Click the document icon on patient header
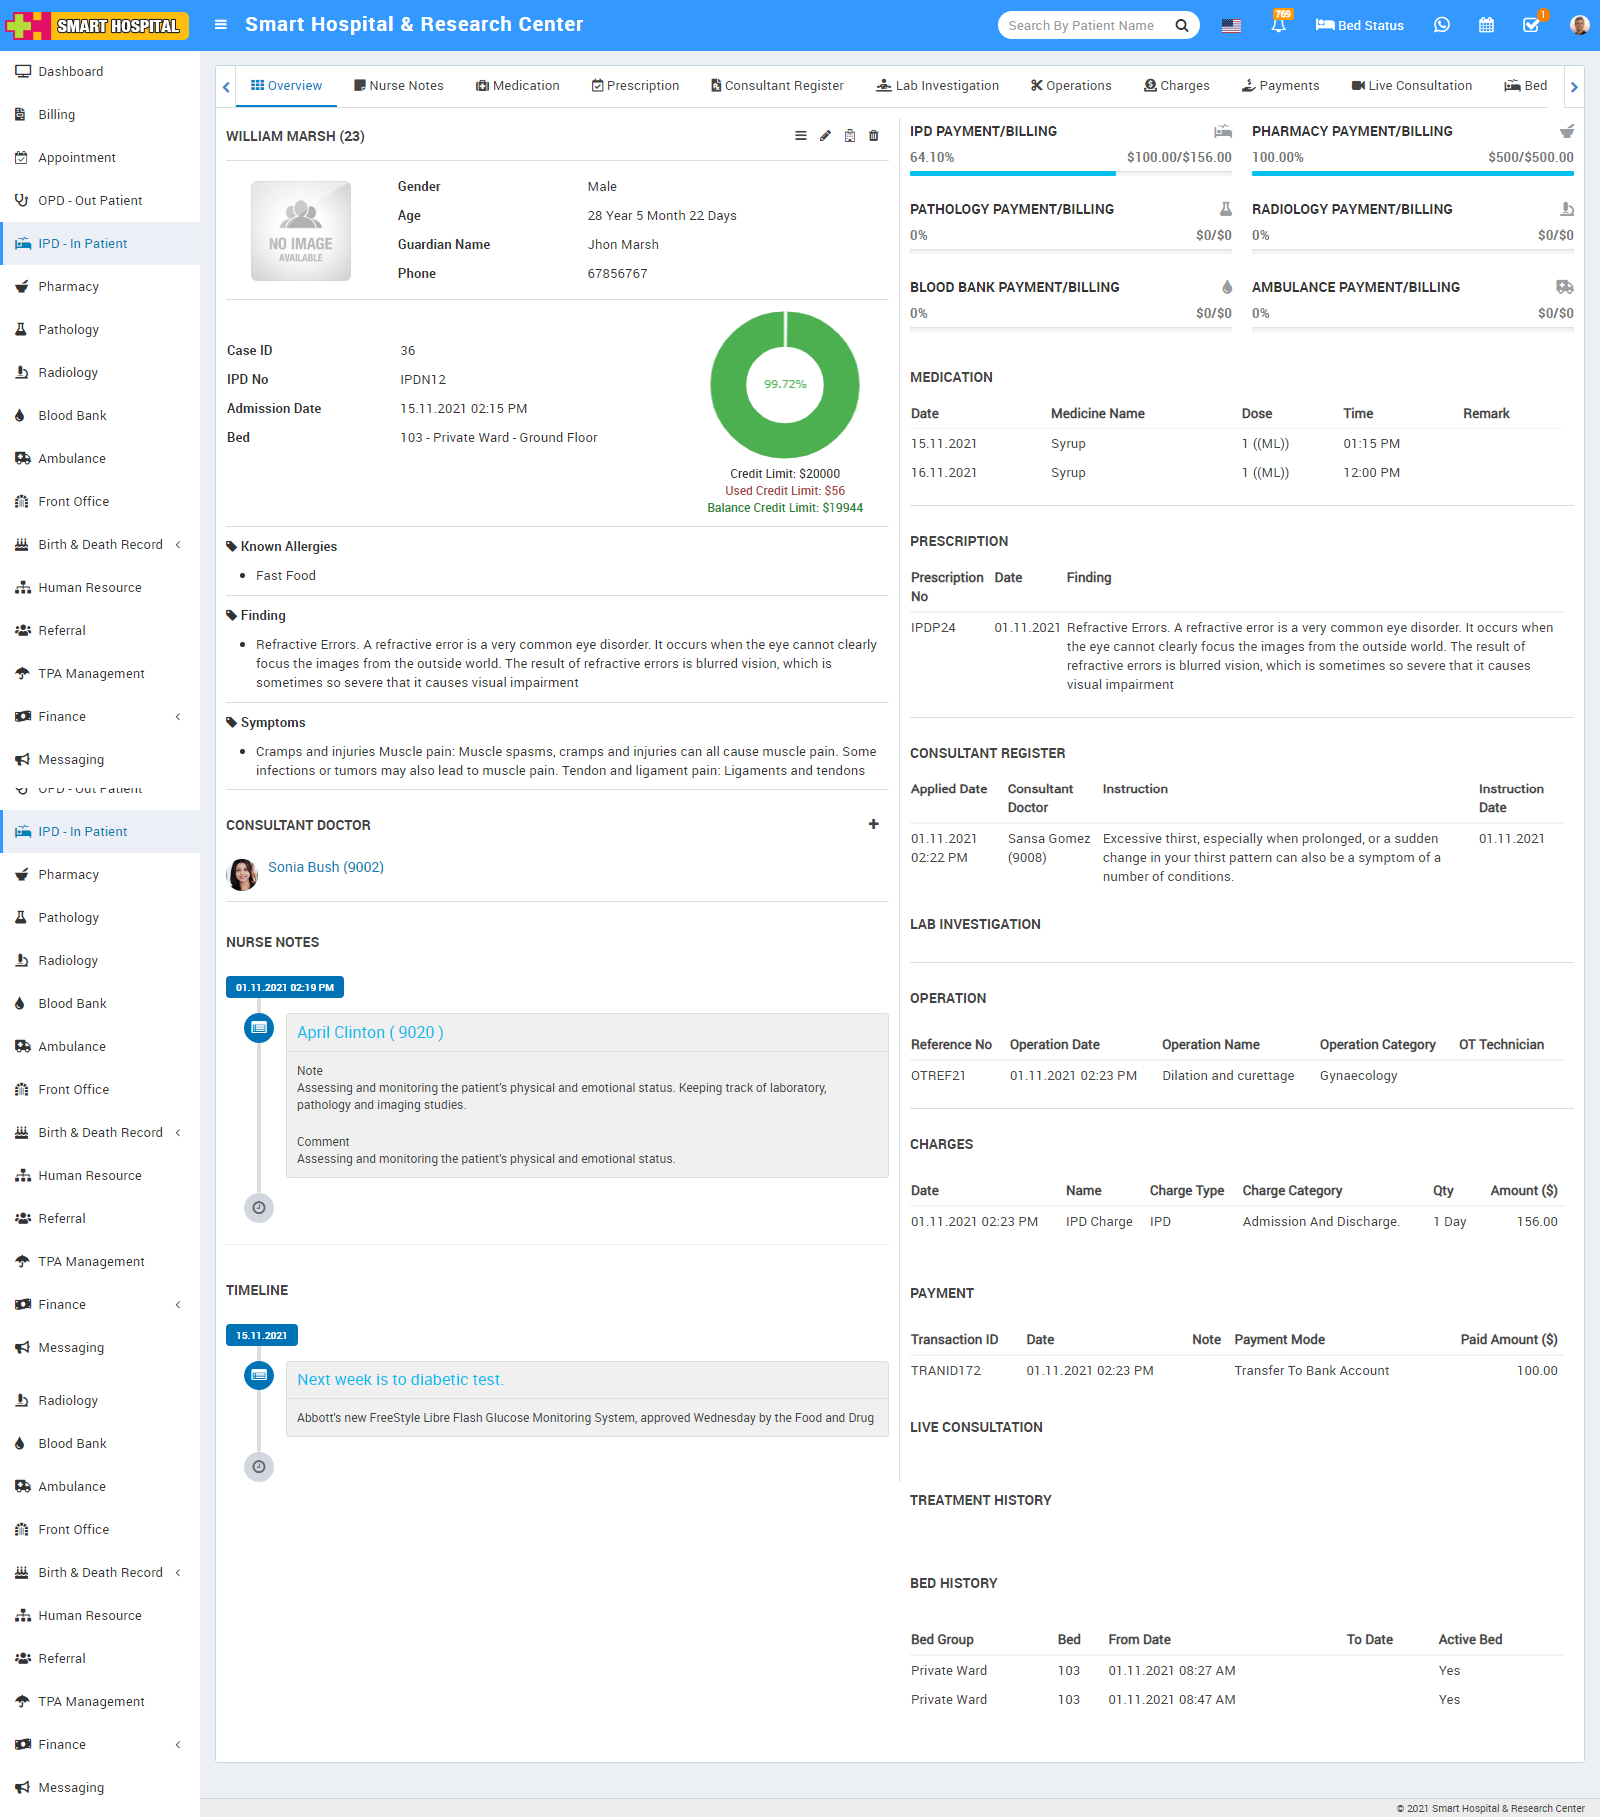Viewport: 1600px width, 1817px height. [x=849, y=135]
